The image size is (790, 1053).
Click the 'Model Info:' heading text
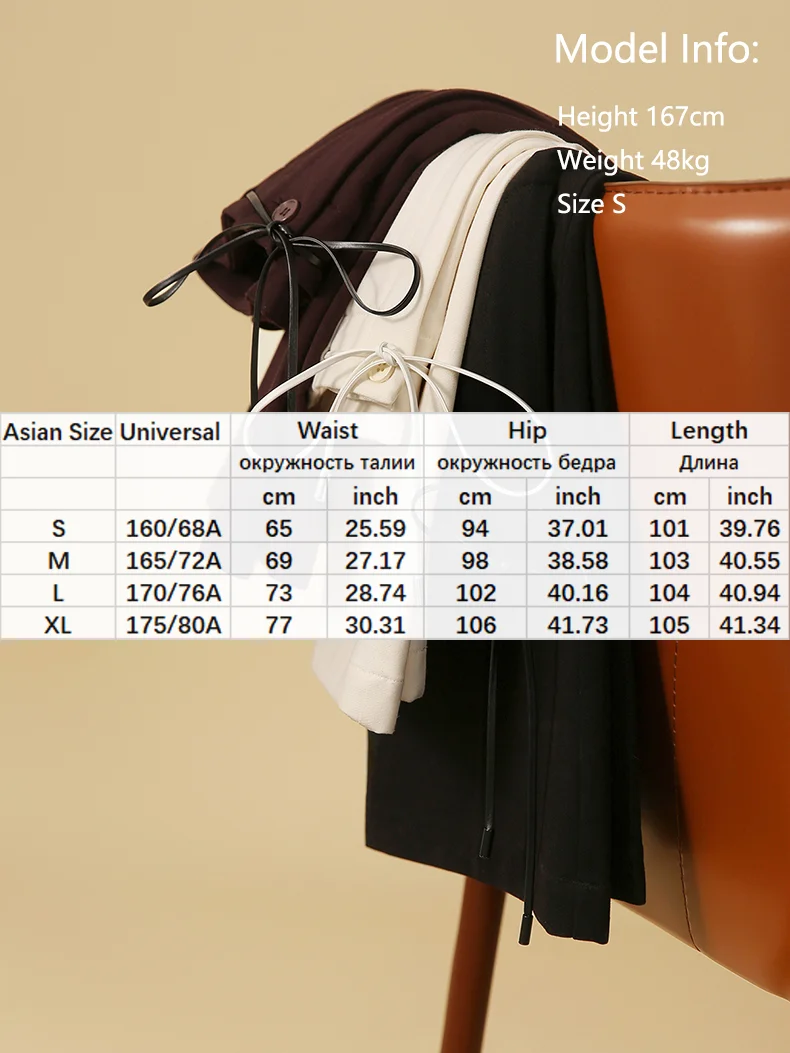656,49
